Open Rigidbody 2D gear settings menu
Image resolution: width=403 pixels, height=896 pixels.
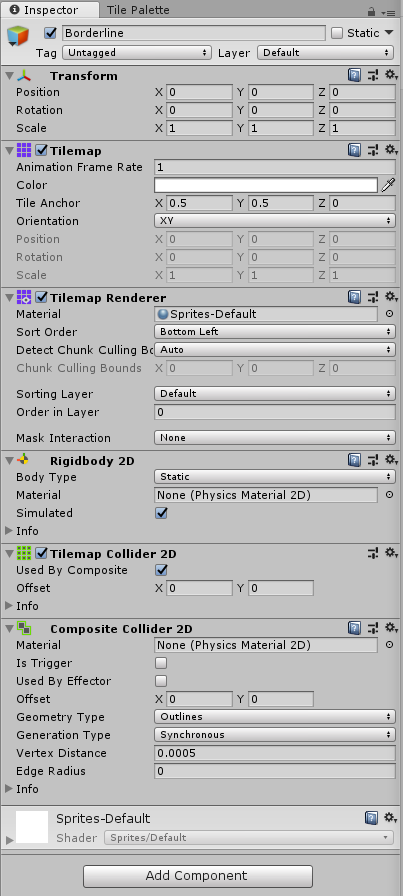click(390, 460)
